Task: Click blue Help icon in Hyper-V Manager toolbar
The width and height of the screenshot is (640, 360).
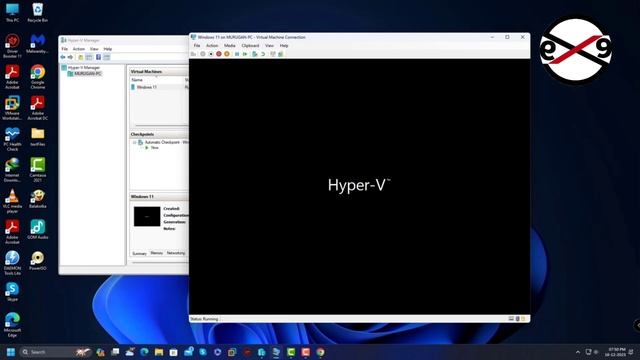Action: [98, 57]
